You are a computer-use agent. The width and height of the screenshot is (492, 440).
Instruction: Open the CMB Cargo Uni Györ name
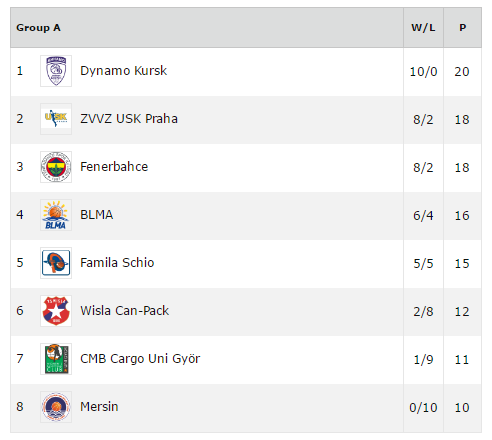coord(140,359)
